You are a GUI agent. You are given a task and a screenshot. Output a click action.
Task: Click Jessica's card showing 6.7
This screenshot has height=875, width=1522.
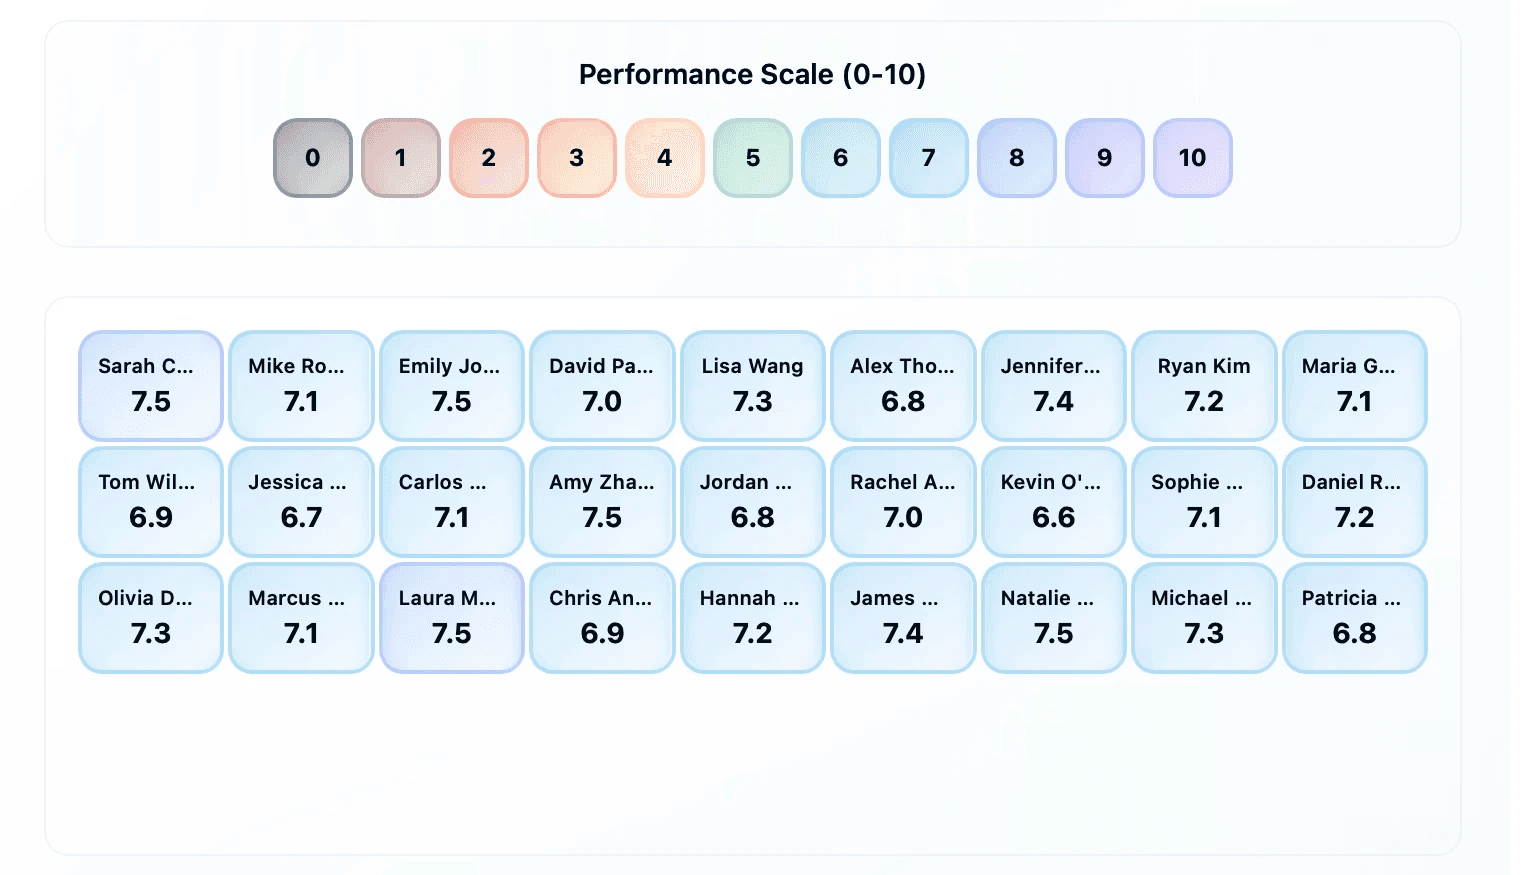[x=300, y=501]
